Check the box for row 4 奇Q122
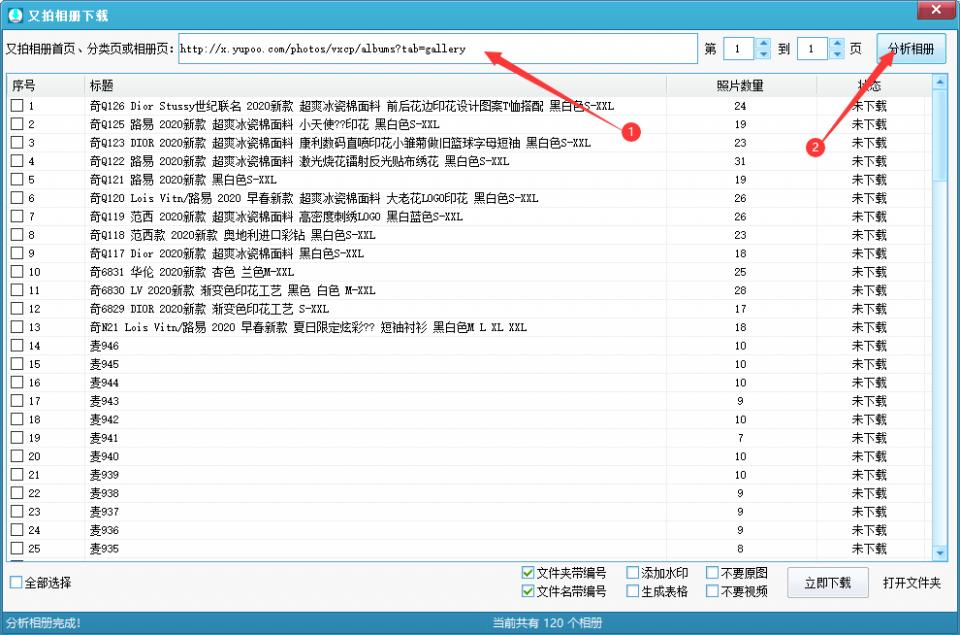 coord(17,160)
